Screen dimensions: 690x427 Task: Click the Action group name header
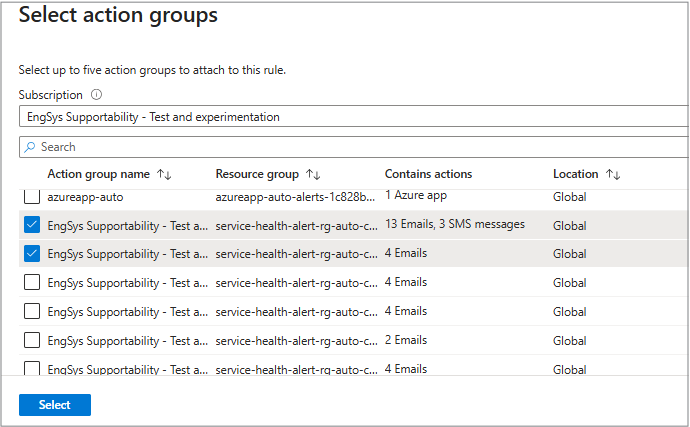[x=98, y=174]
